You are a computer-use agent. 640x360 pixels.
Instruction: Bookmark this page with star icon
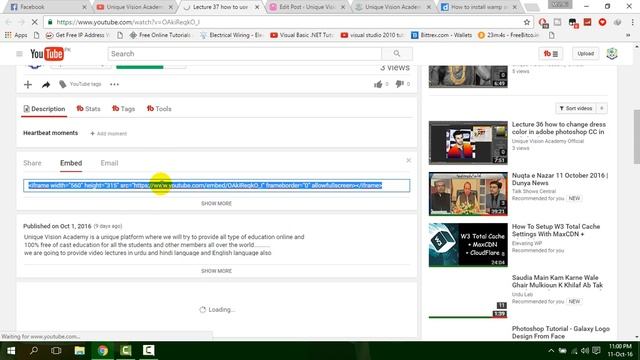(527, 22)
